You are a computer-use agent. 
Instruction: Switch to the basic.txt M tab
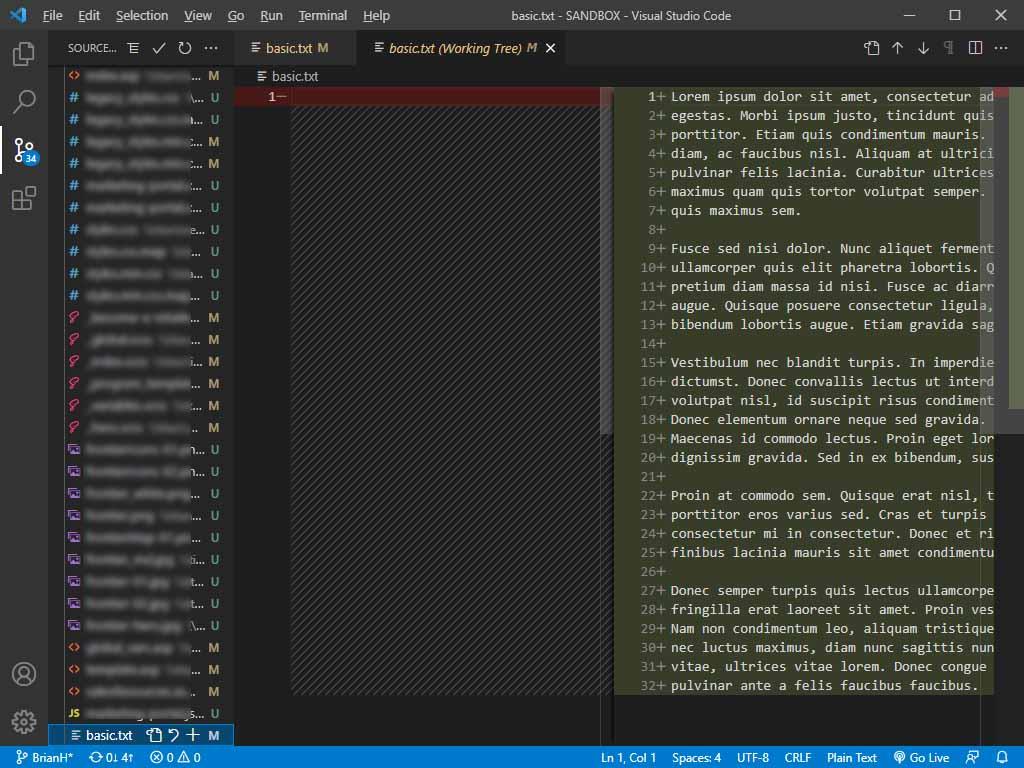click(295, 48)
